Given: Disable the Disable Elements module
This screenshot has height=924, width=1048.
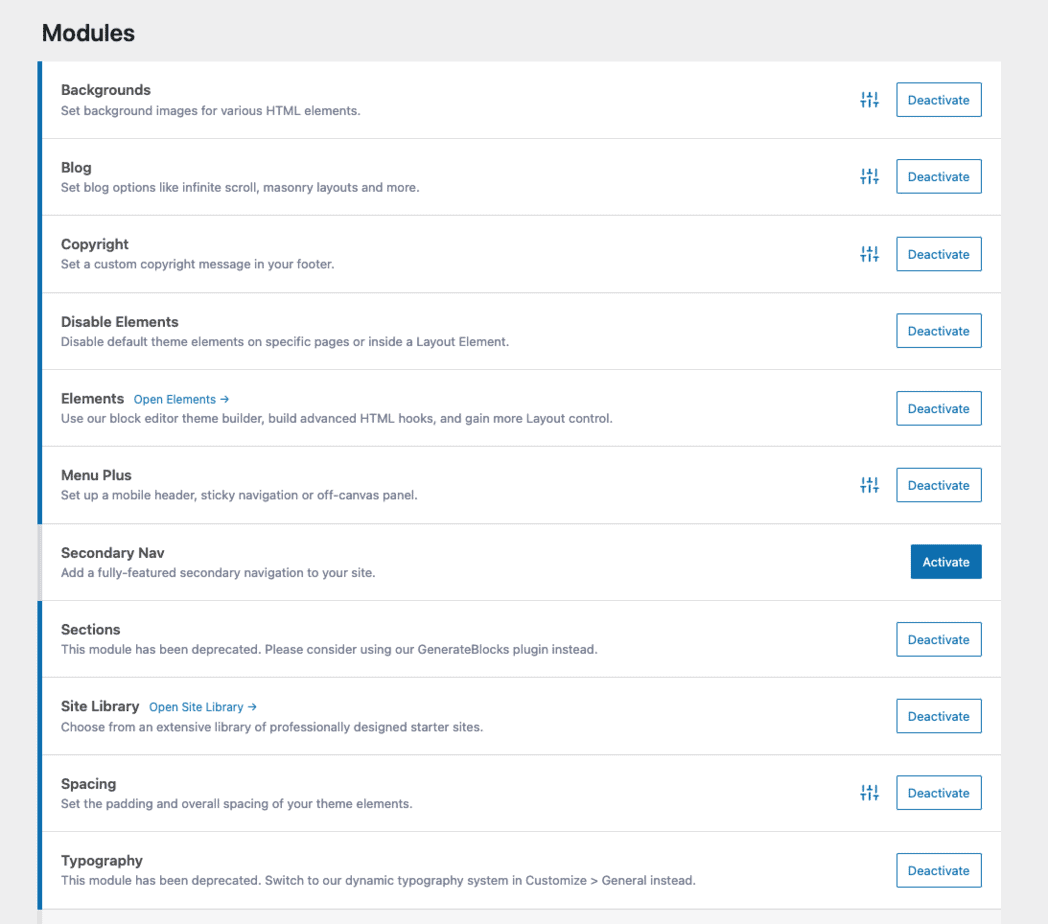Looking at the screenshot, I should pos(938,330).
